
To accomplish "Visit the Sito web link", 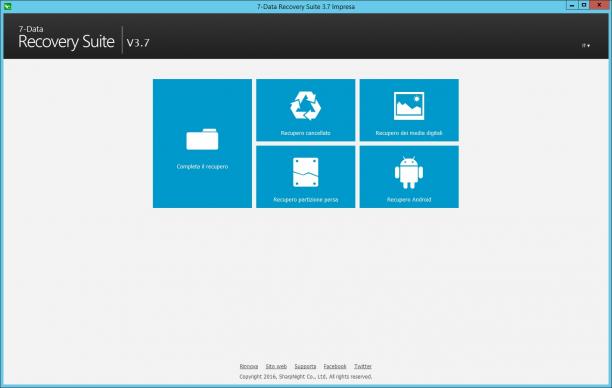I will (x=276, y=366).
